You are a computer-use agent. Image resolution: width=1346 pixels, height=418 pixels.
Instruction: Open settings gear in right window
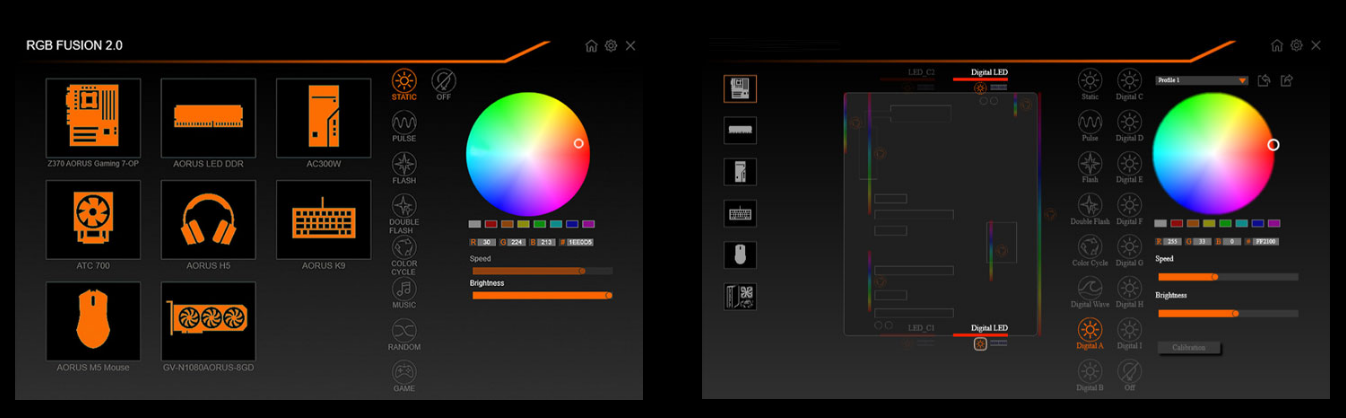pos(1297,46)
